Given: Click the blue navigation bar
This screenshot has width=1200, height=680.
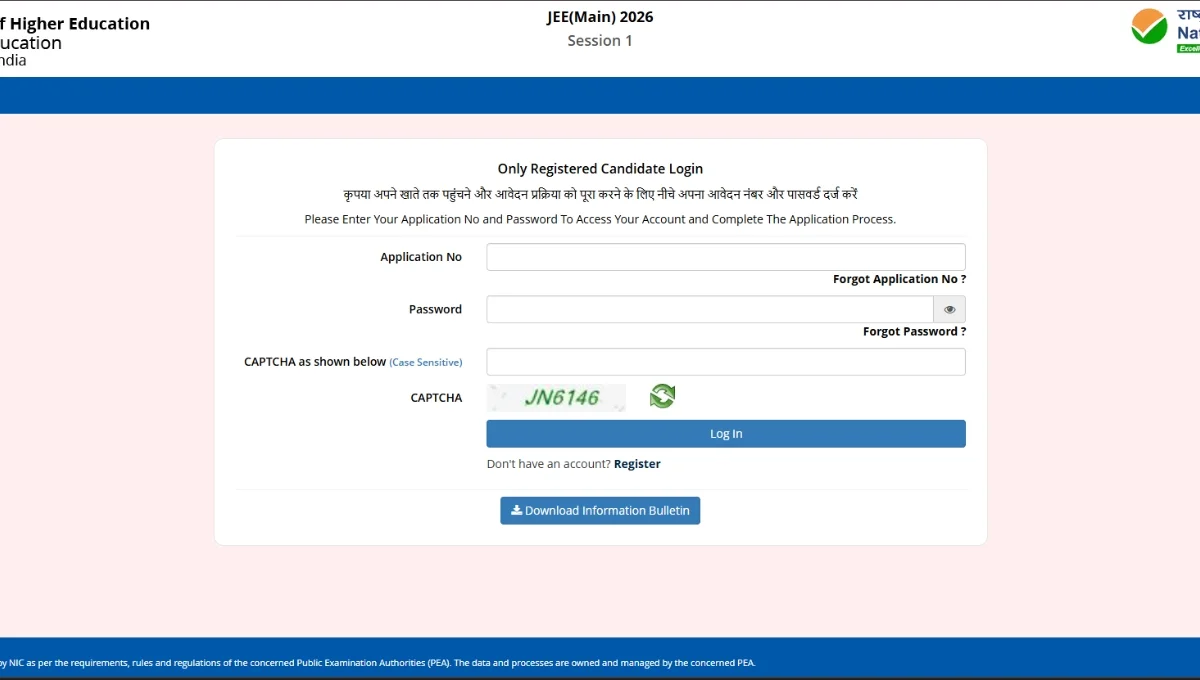Looking at the screenshot, I should coord(600,94).
